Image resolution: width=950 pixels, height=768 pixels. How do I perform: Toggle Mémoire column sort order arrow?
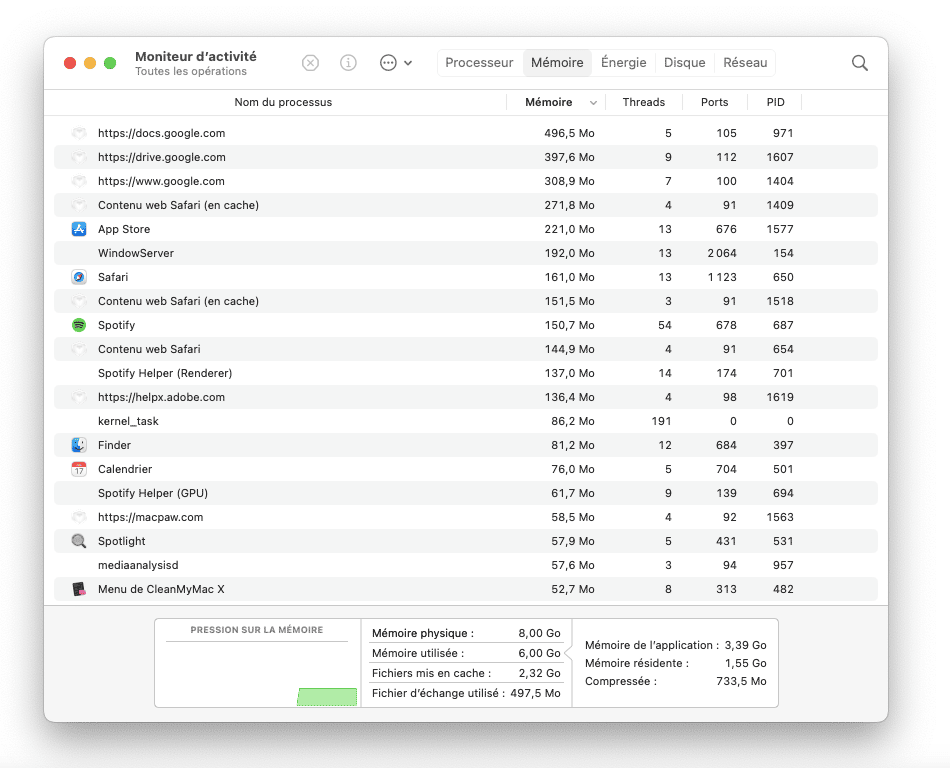pos(593,103)
